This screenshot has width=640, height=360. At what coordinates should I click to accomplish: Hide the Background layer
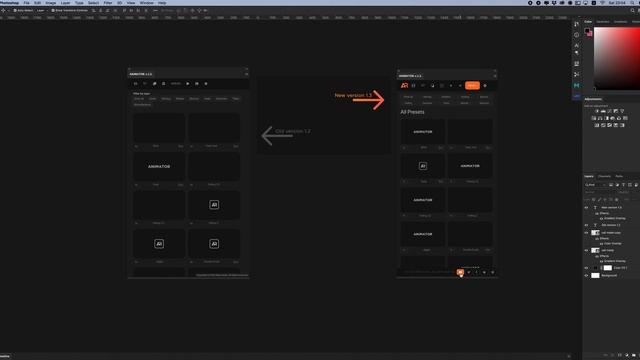point(587,276)
